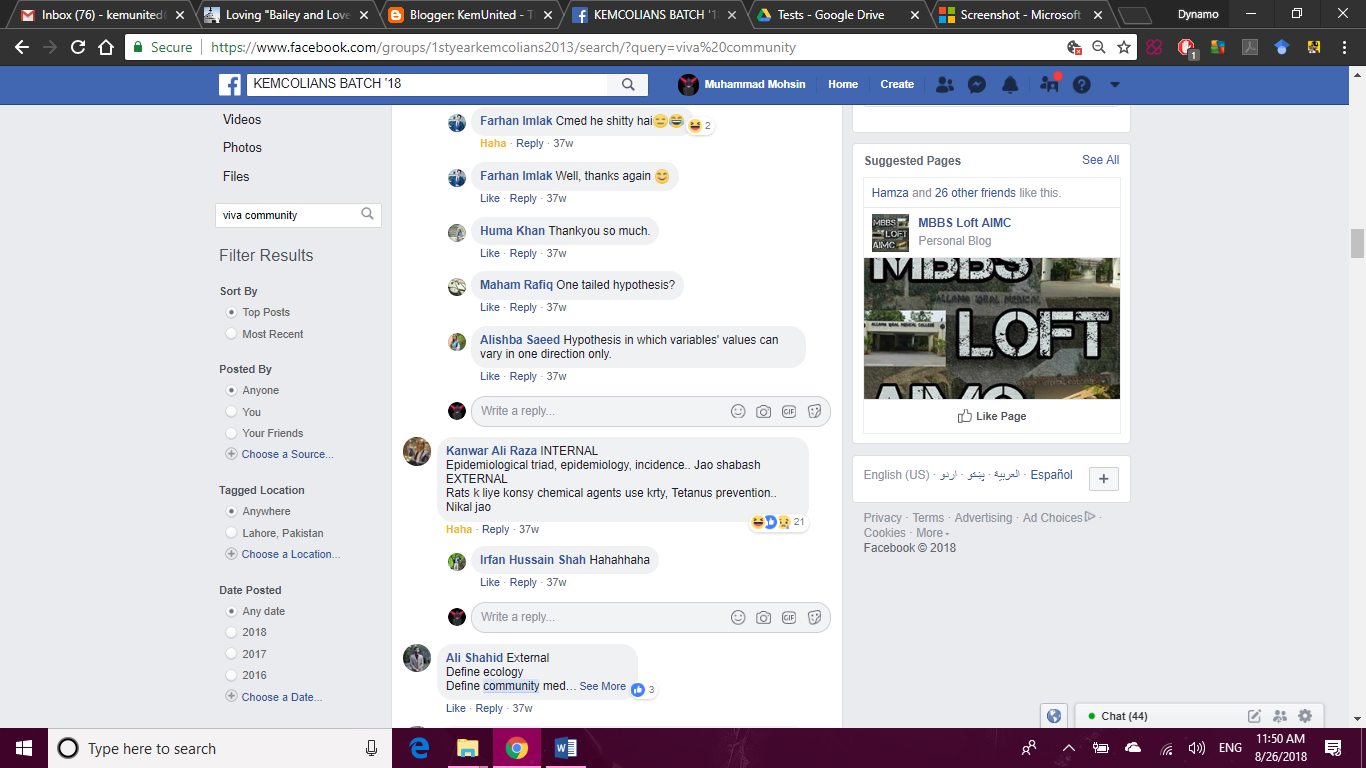
Task: Click globe icon beside chat bar
Action: tap(1053, 716)
